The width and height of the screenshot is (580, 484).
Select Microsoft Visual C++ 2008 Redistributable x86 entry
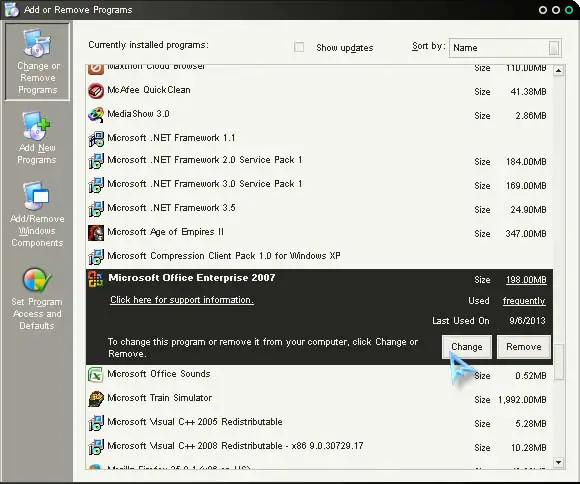tap(319, 447)
